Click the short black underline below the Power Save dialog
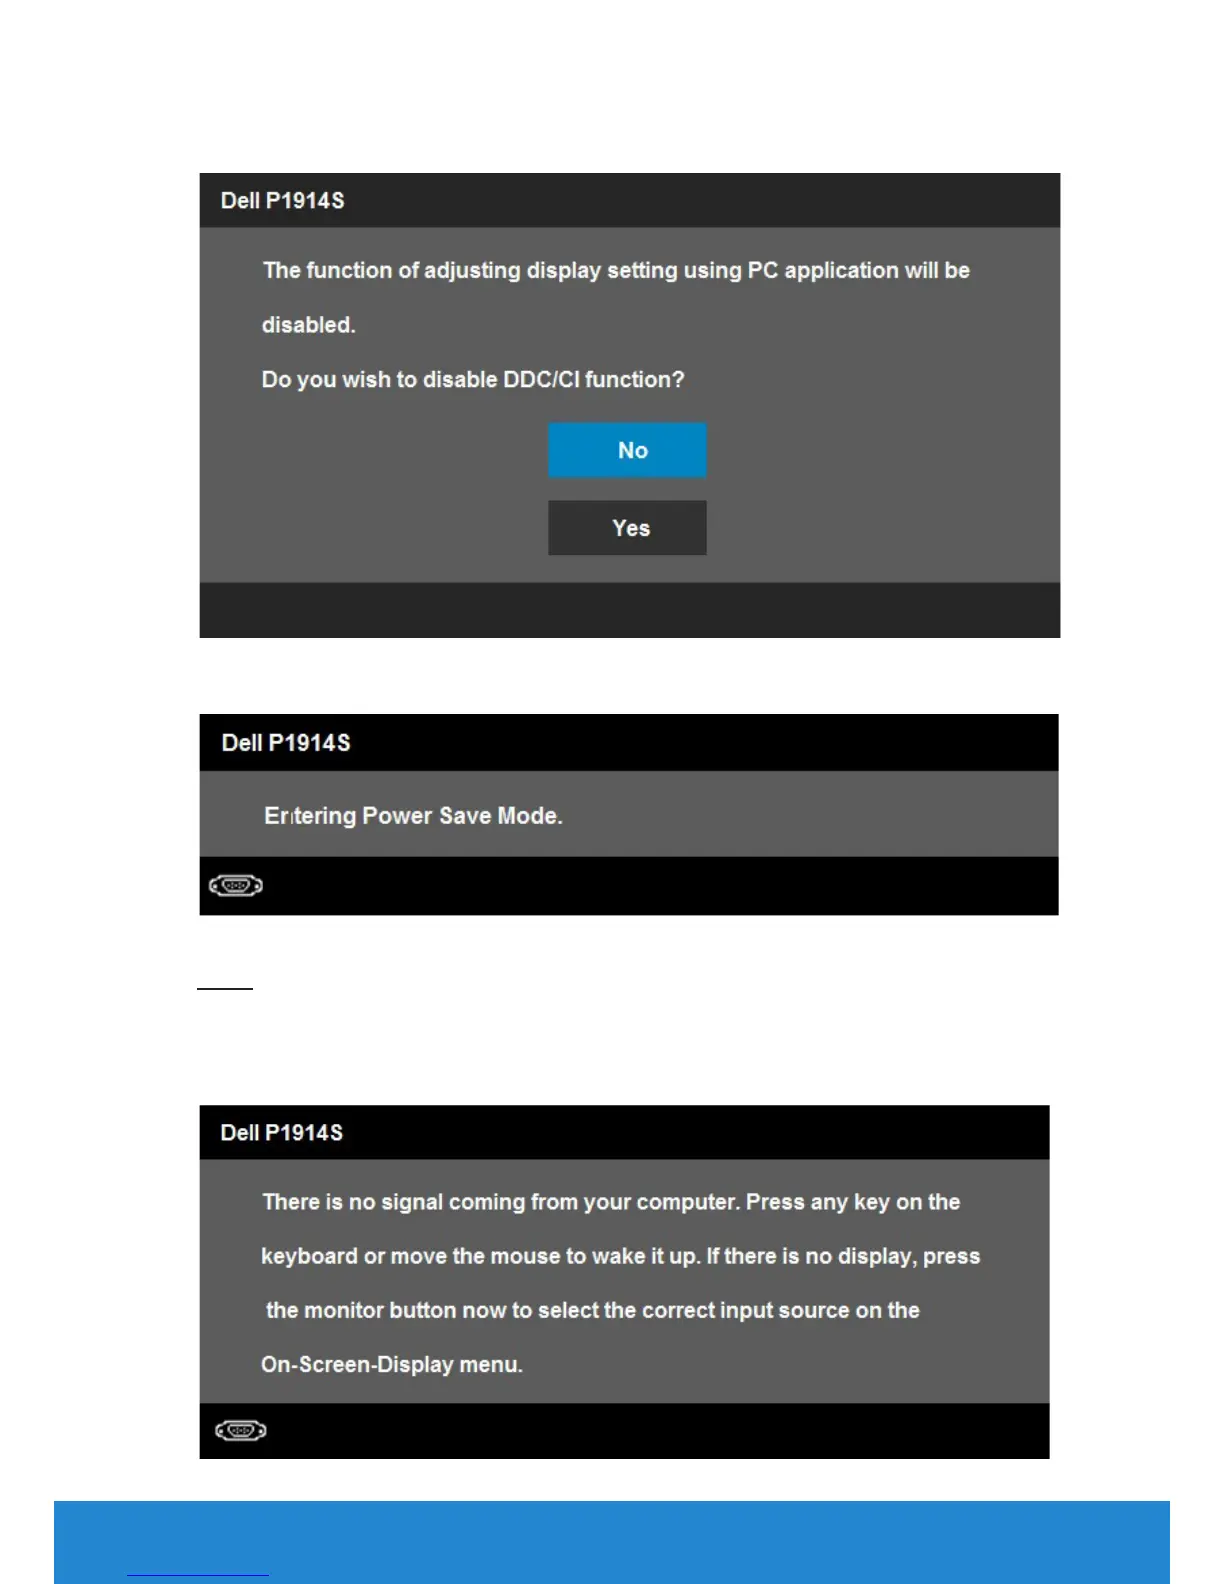Image resolution: width=1224 pixels, height=1584 pixels. pyautogui.click(x=225, y=988)
